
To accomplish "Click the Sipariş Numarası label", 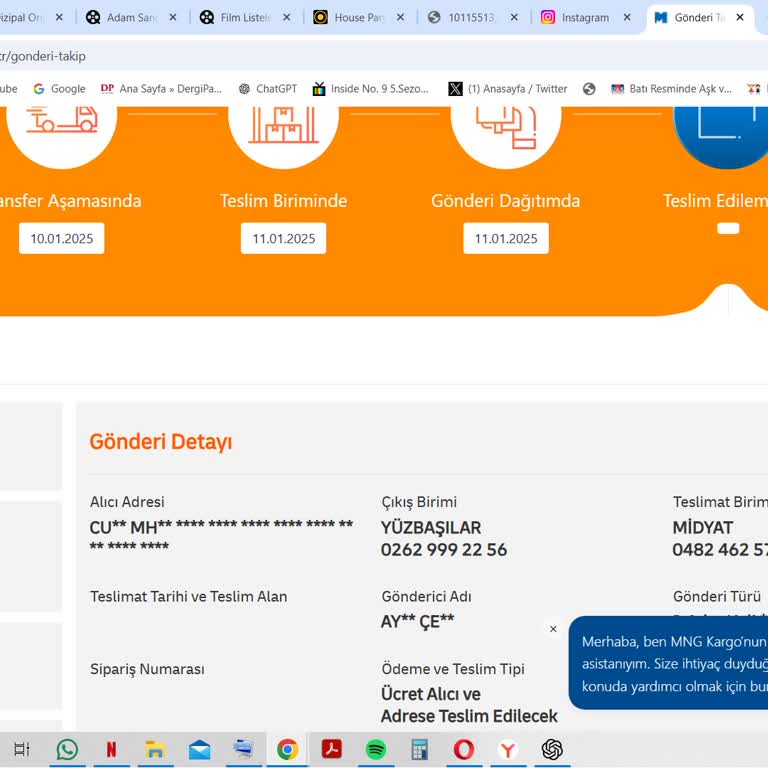I will [x=147, y=669].
